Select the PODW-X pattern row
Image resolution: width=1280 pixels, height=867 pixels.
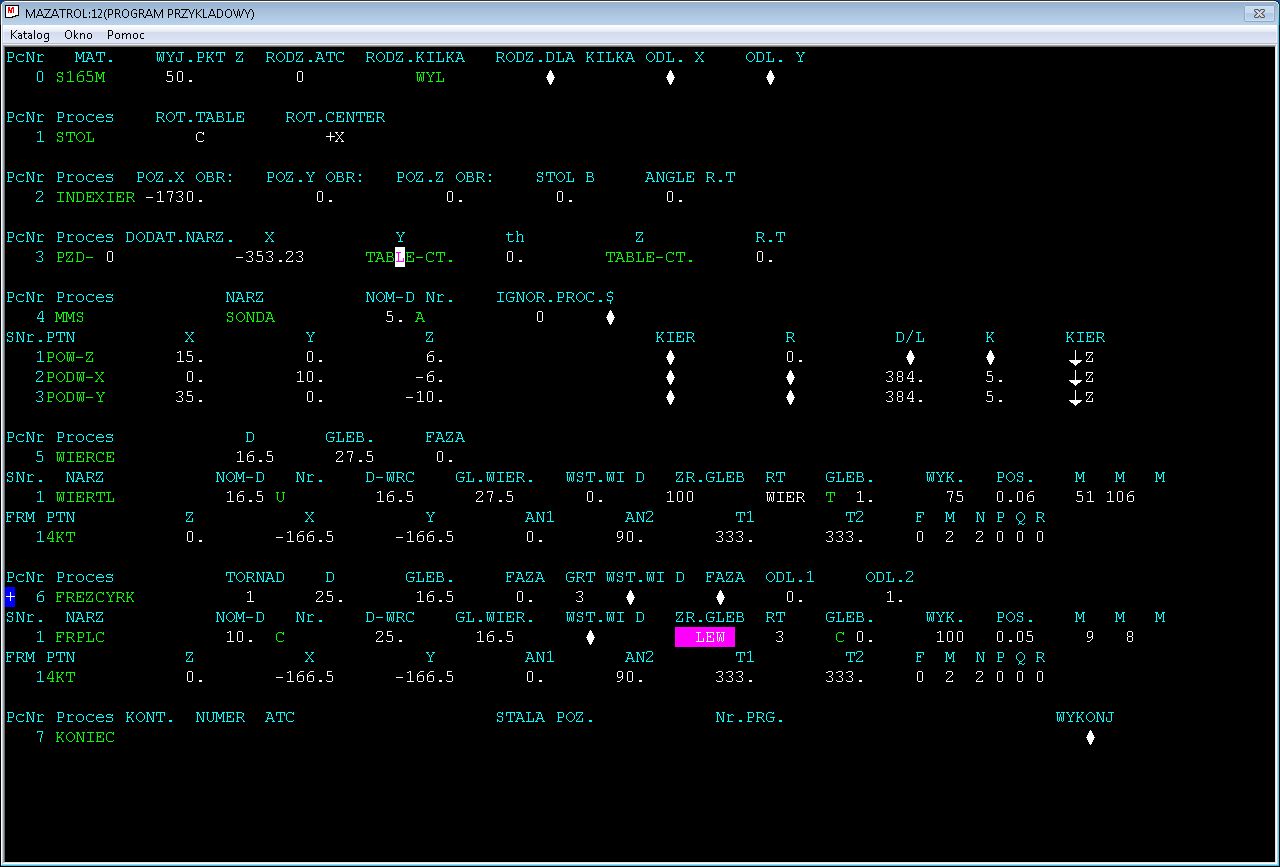point(75,377)
